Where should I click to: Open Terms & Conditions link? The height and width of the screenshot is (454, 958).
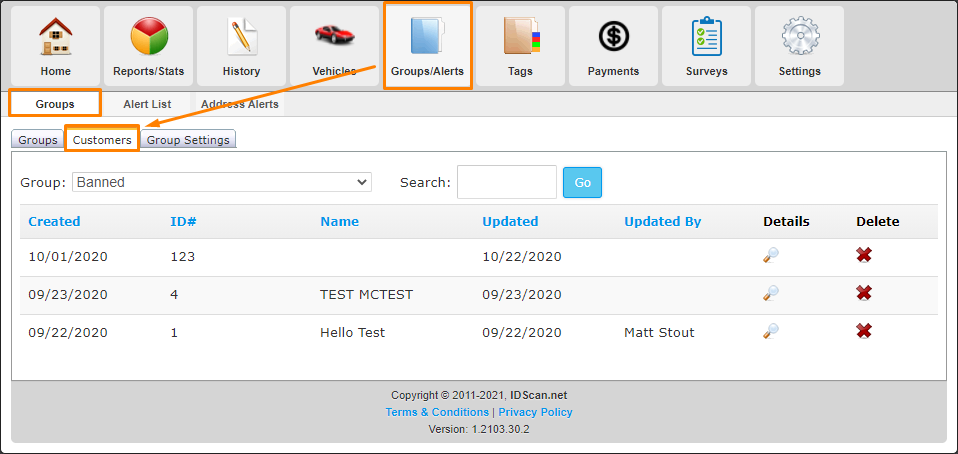(437, 412)
